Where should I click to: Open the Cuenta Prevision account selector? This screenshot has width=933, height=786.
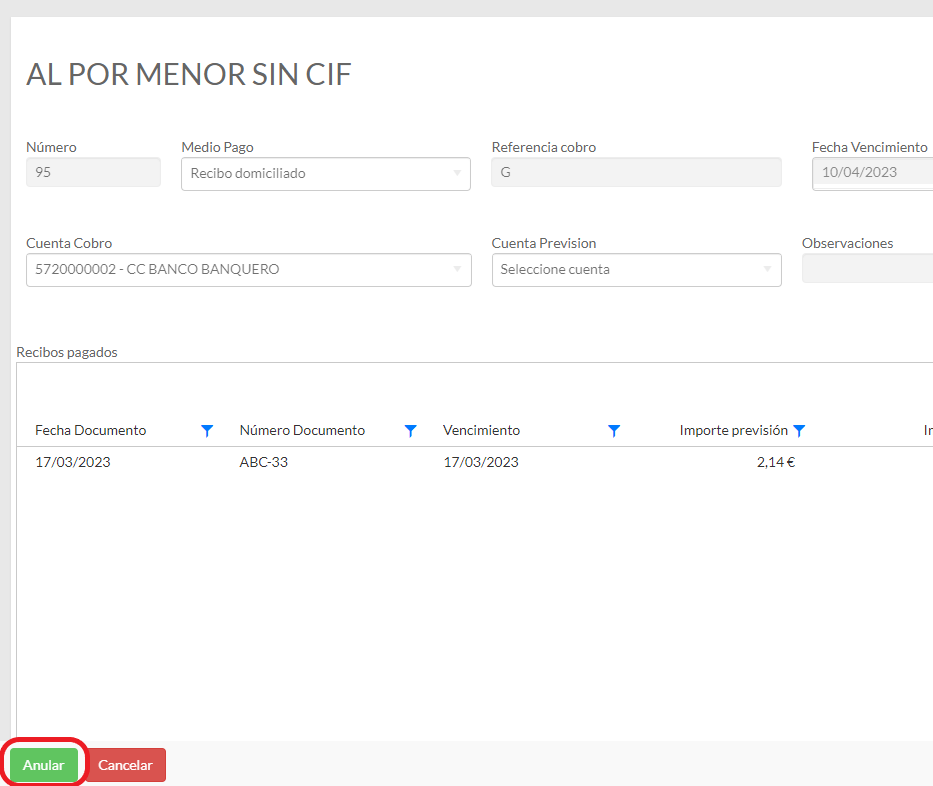tap(636, 270)
